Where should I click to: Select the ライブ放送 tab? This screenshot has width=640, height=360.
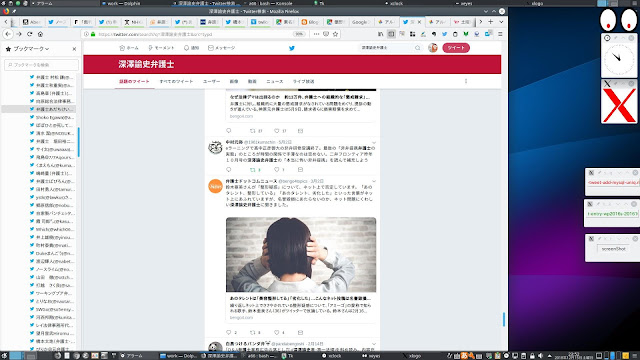click(x=304, y=81)
